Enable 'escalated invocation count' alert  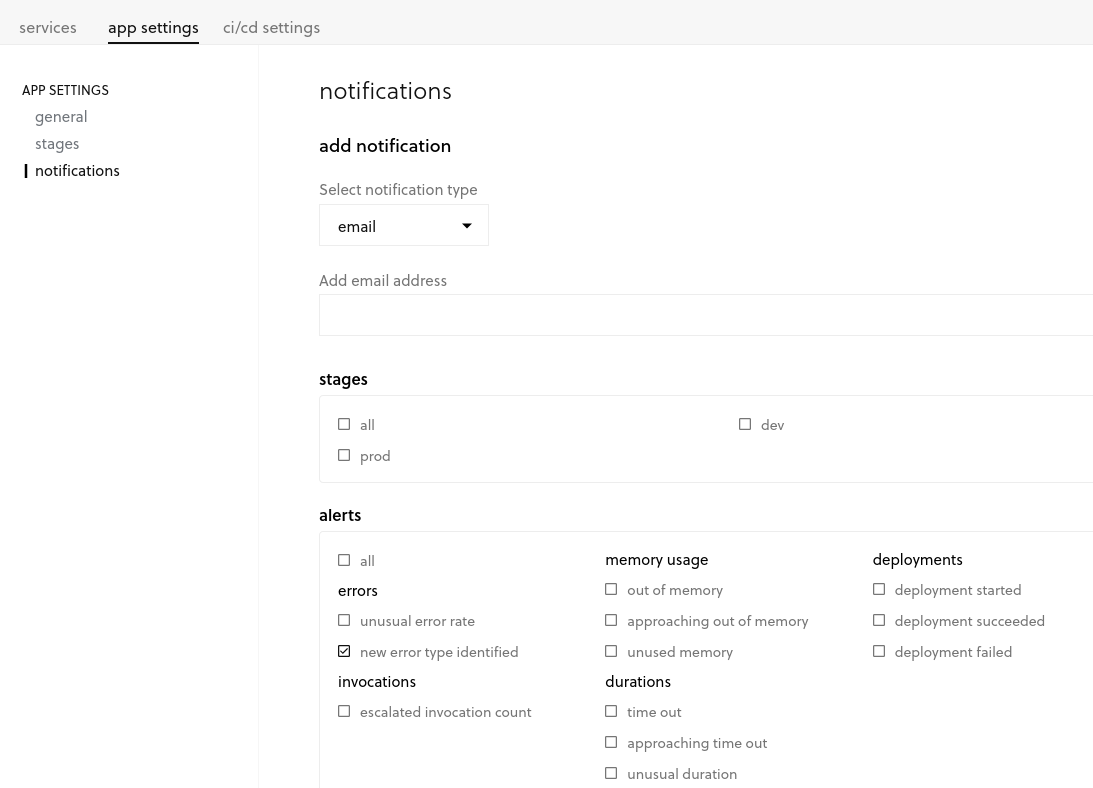[344, 711]
